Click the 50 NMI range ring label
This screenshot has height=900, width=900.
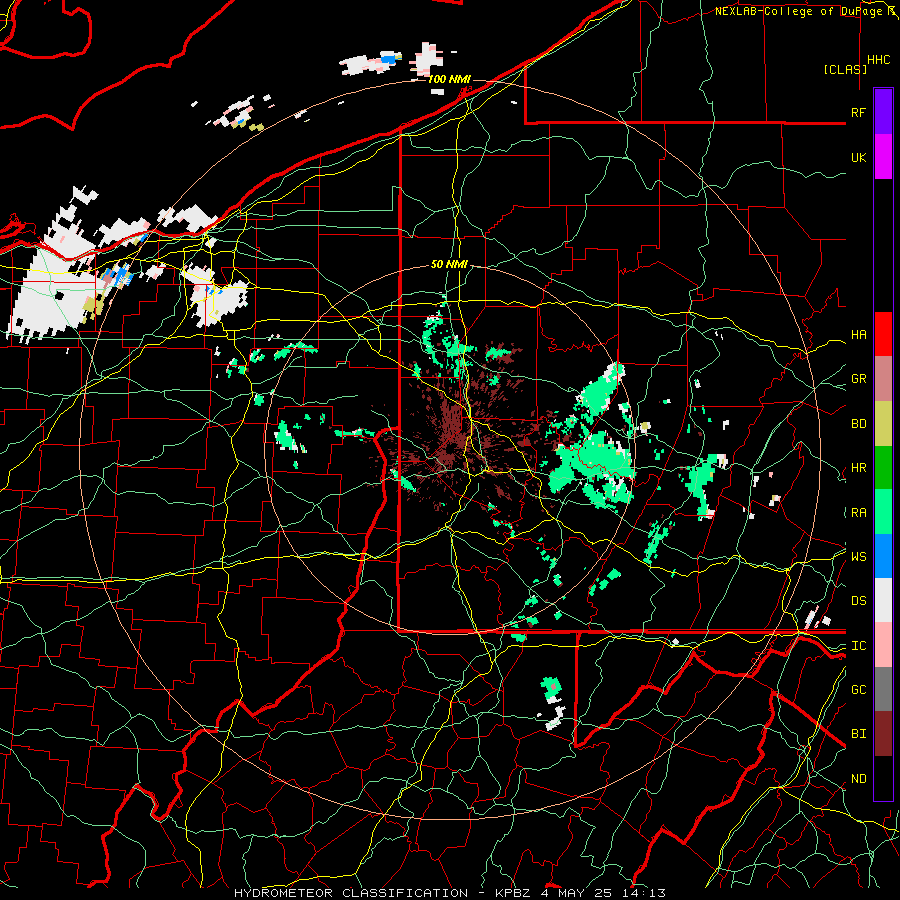(x=449, y=264)
